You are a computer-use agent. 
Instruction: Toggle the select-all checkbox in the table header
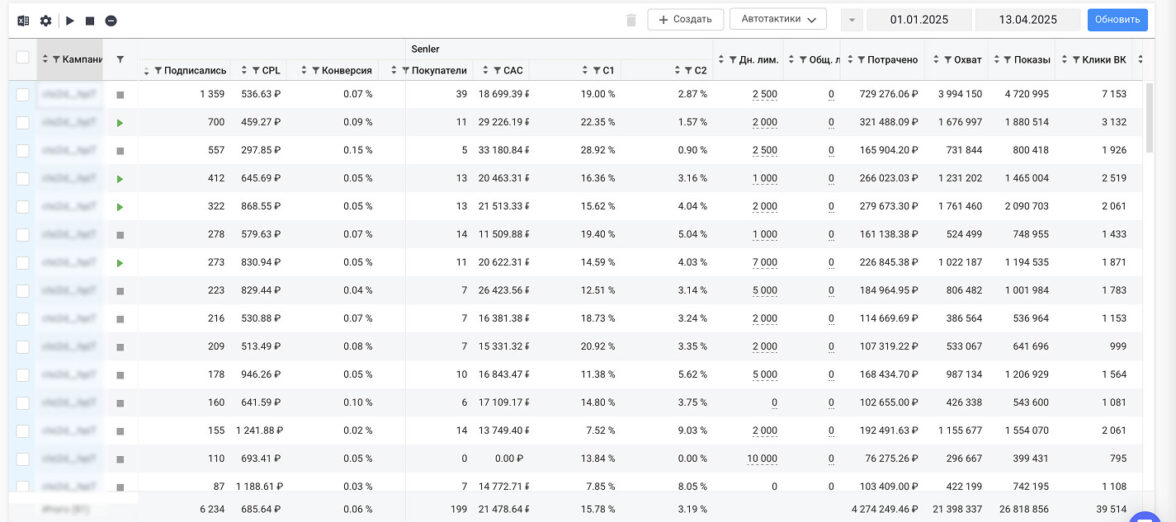[23, 58]
